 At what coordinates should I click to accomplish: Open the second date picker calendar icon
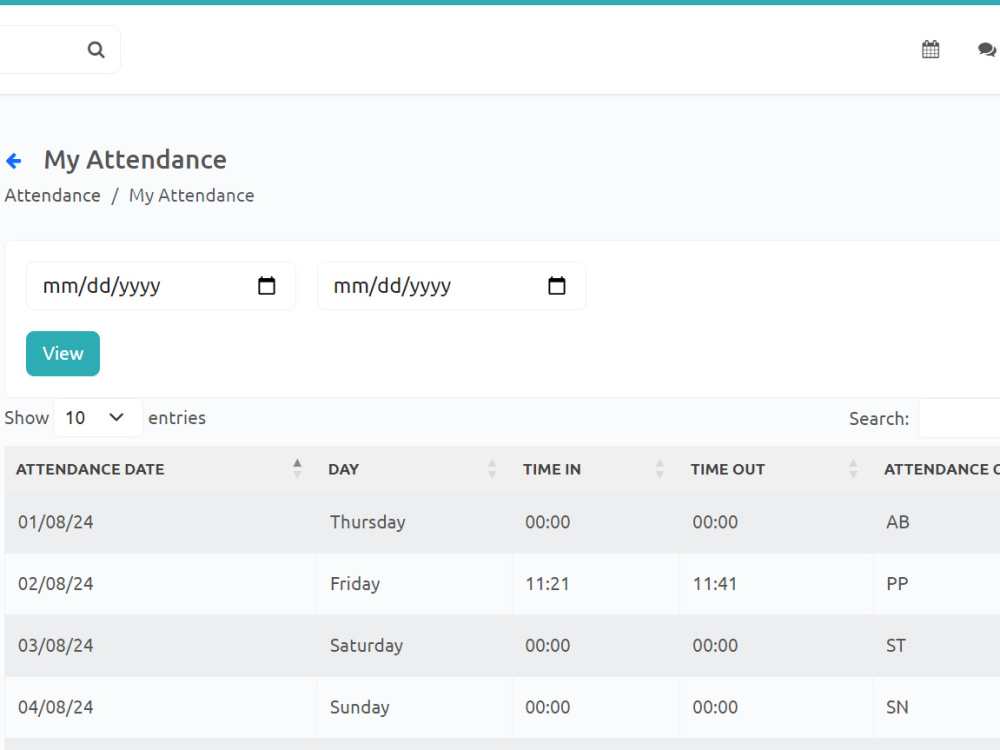click(557, 286)
